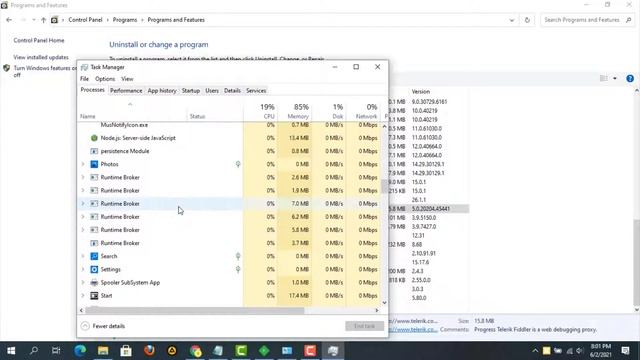The image size is (640, 360).
Task: Switch to the Users tab
Action: [x=212, y=91]
